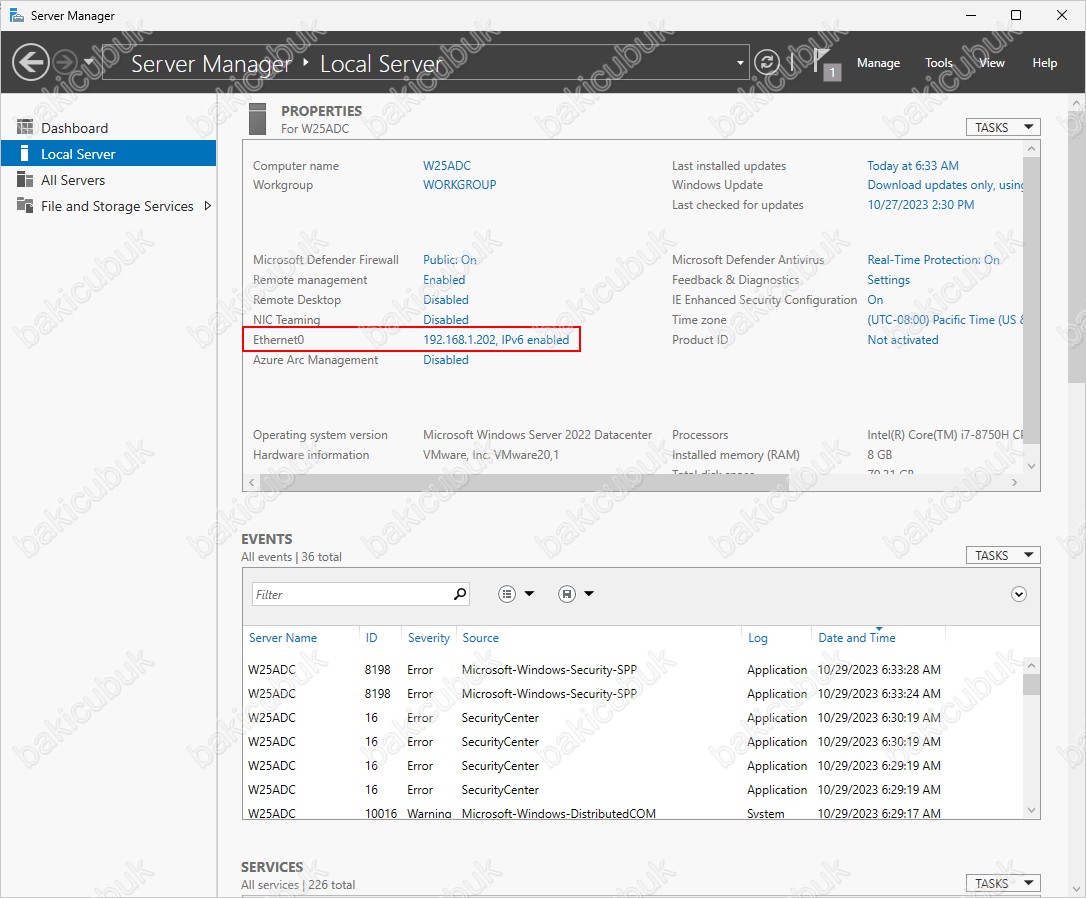Sort events by Date and Time column
Image resolution: width=1086 pixels, height=898 pixels.
click(x=857, y=638)
